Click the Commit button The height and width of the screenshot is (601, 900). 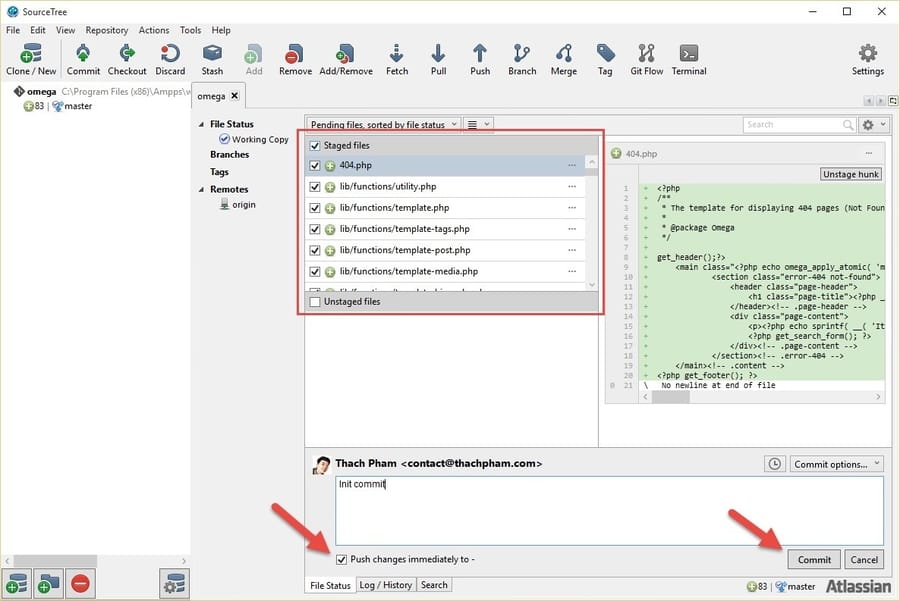tap(814, 560)
